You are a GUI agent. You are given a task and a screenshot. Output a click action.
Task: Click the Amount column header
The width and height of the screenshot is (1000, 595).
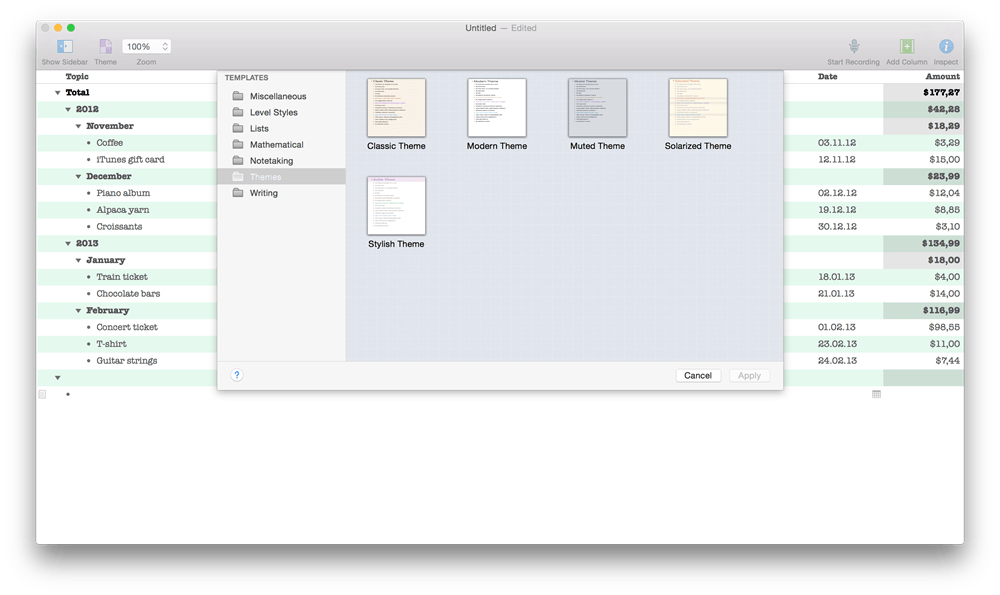(x=942, y=76)
